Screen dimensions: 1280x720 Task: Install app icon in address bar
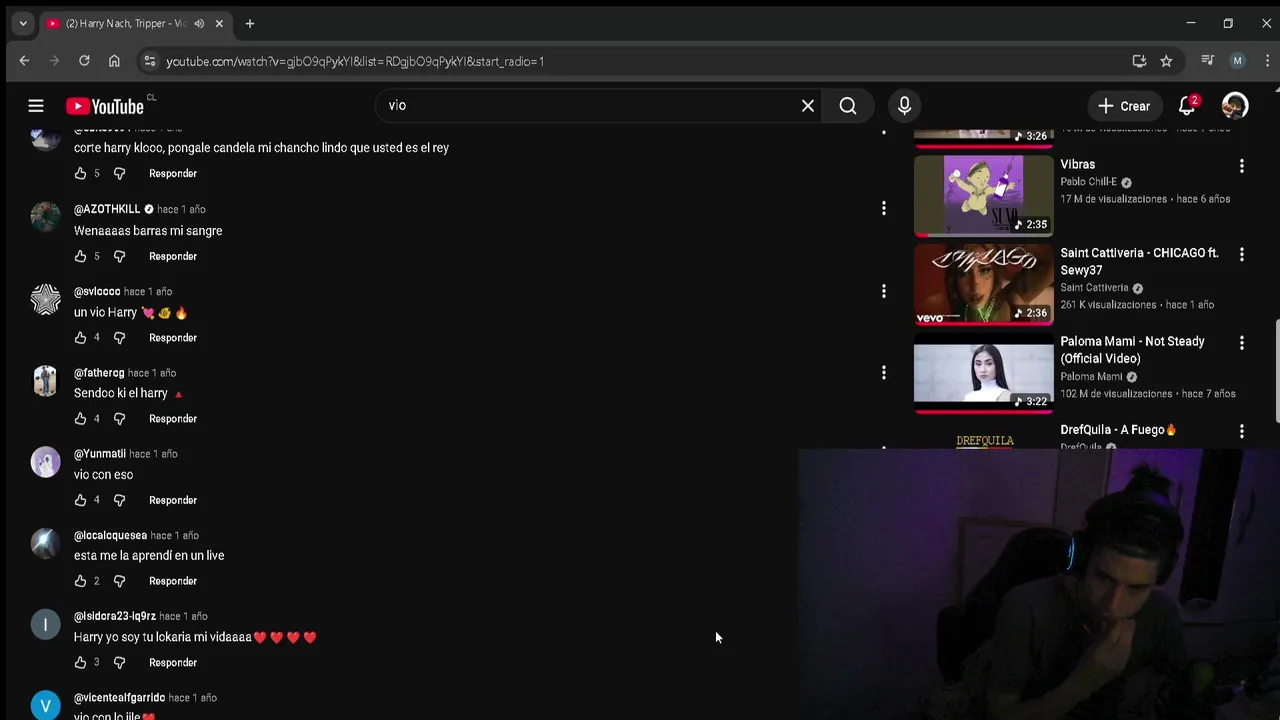pyautogui.click(x=1139, y=61)
